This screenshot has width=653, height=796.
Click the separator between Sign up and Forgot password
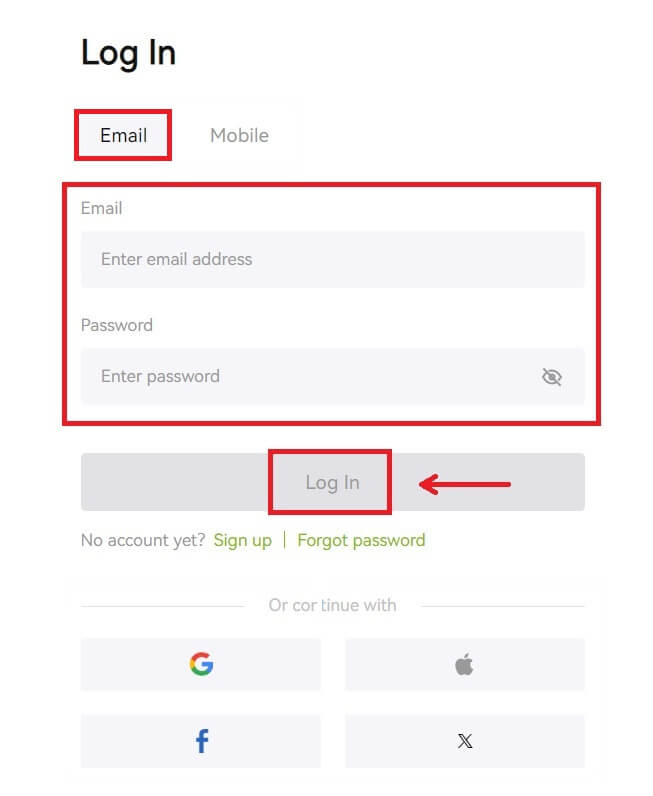point(285,540)
